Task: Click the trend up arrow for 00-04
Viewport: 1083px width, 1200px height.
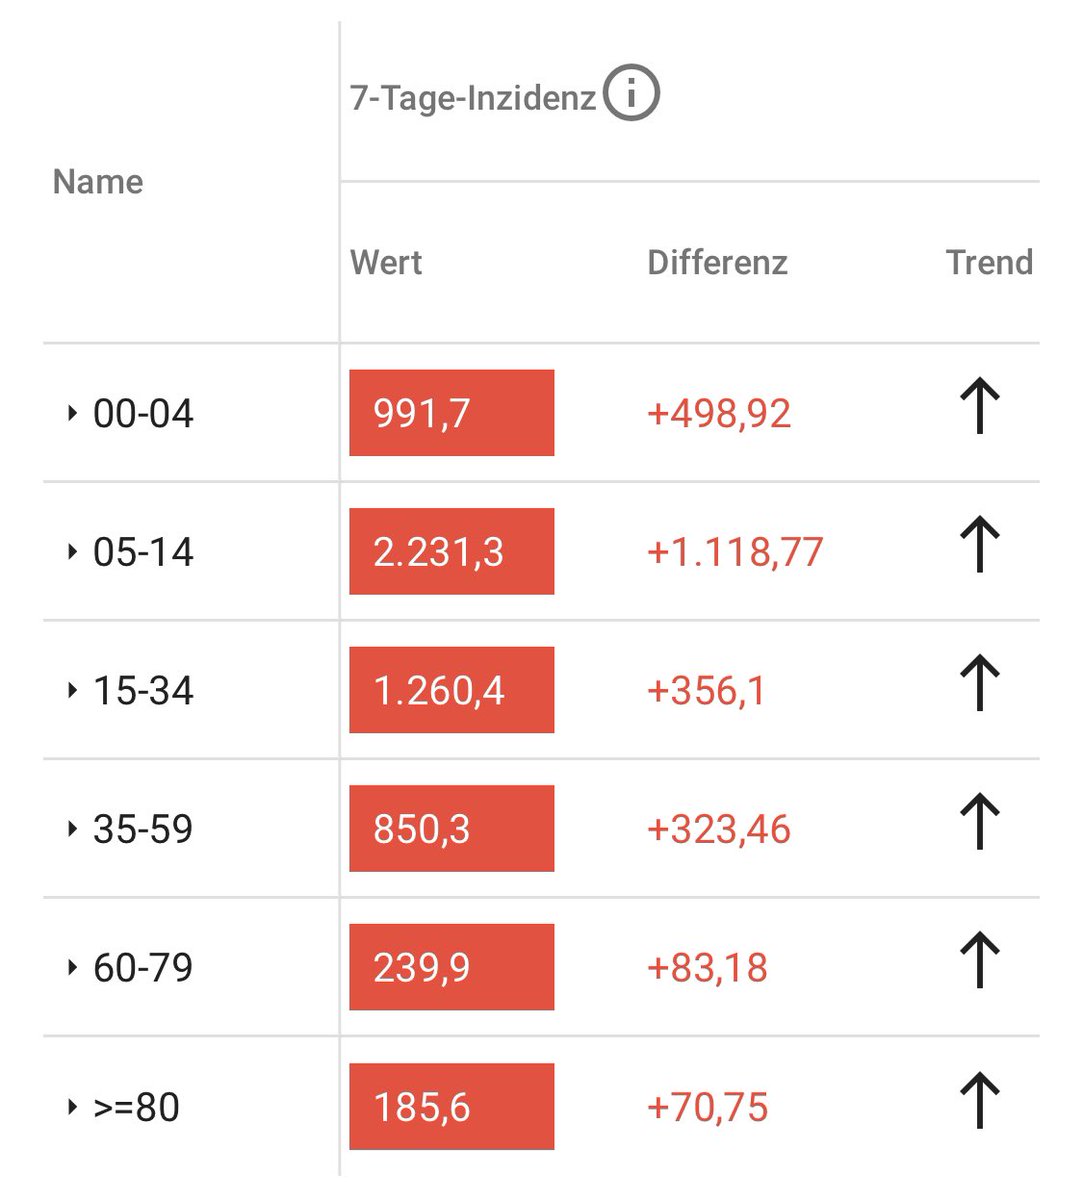Action: (x=980, y=407)
